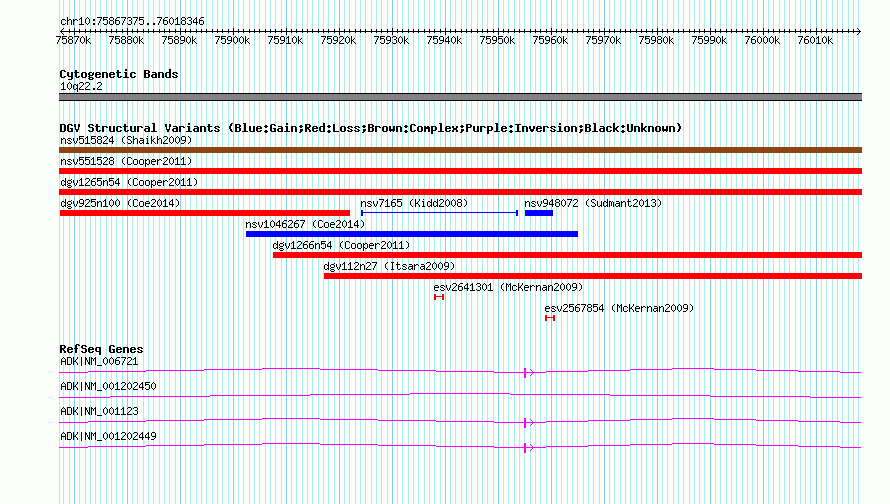Click the small red esv2567854 marker

(550, 318)
